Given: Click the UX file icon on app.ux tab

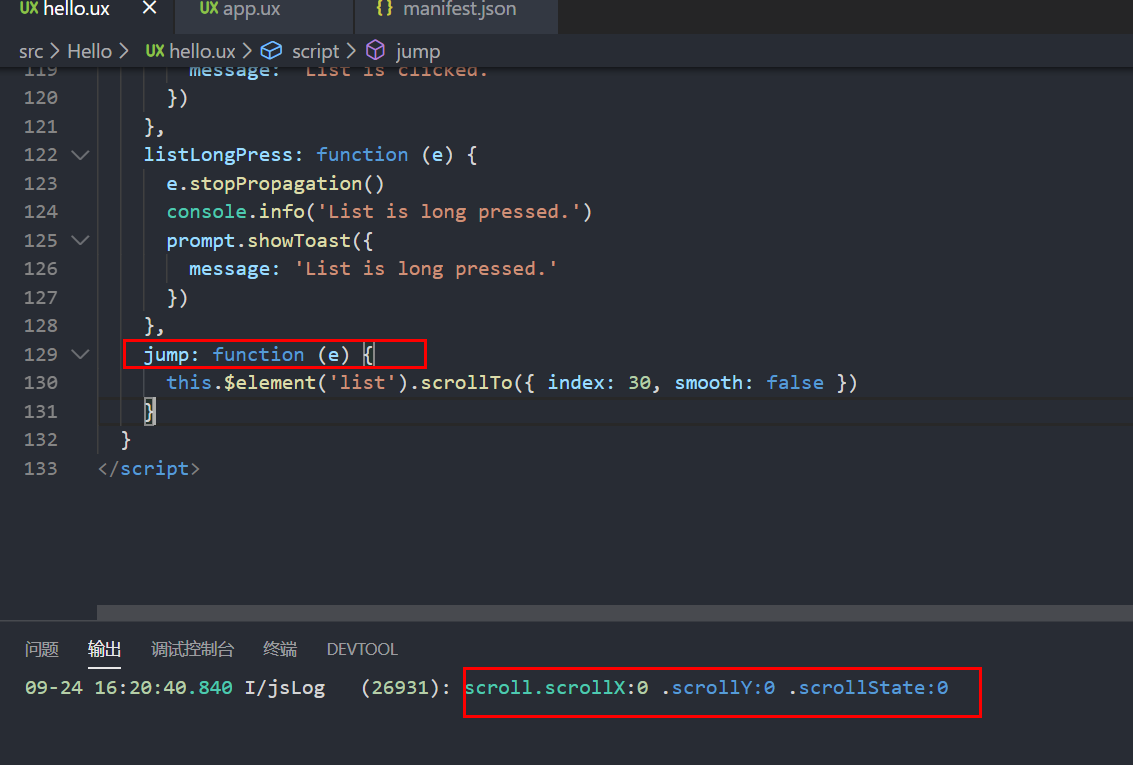Looking at the screenshot, I should pos(209,9).
